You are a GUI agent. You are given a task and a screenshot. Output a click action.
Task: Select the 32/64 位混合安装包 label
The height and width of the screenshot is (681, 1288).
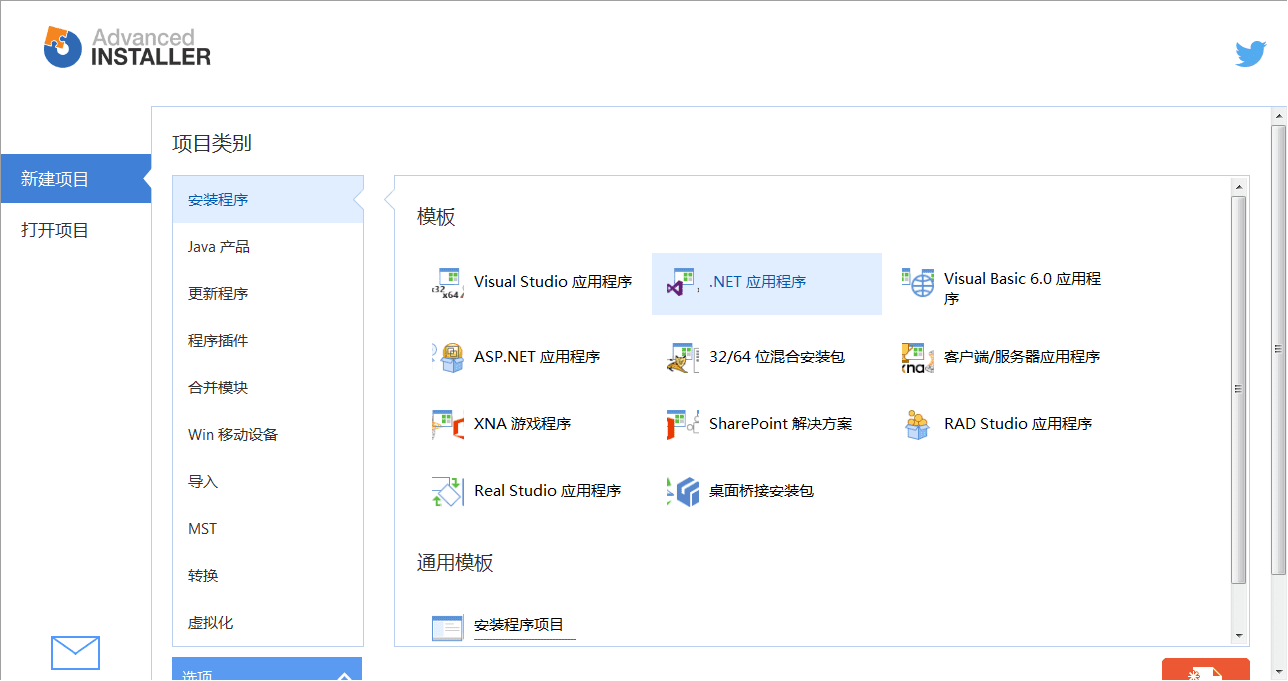[x=777, y=357]
